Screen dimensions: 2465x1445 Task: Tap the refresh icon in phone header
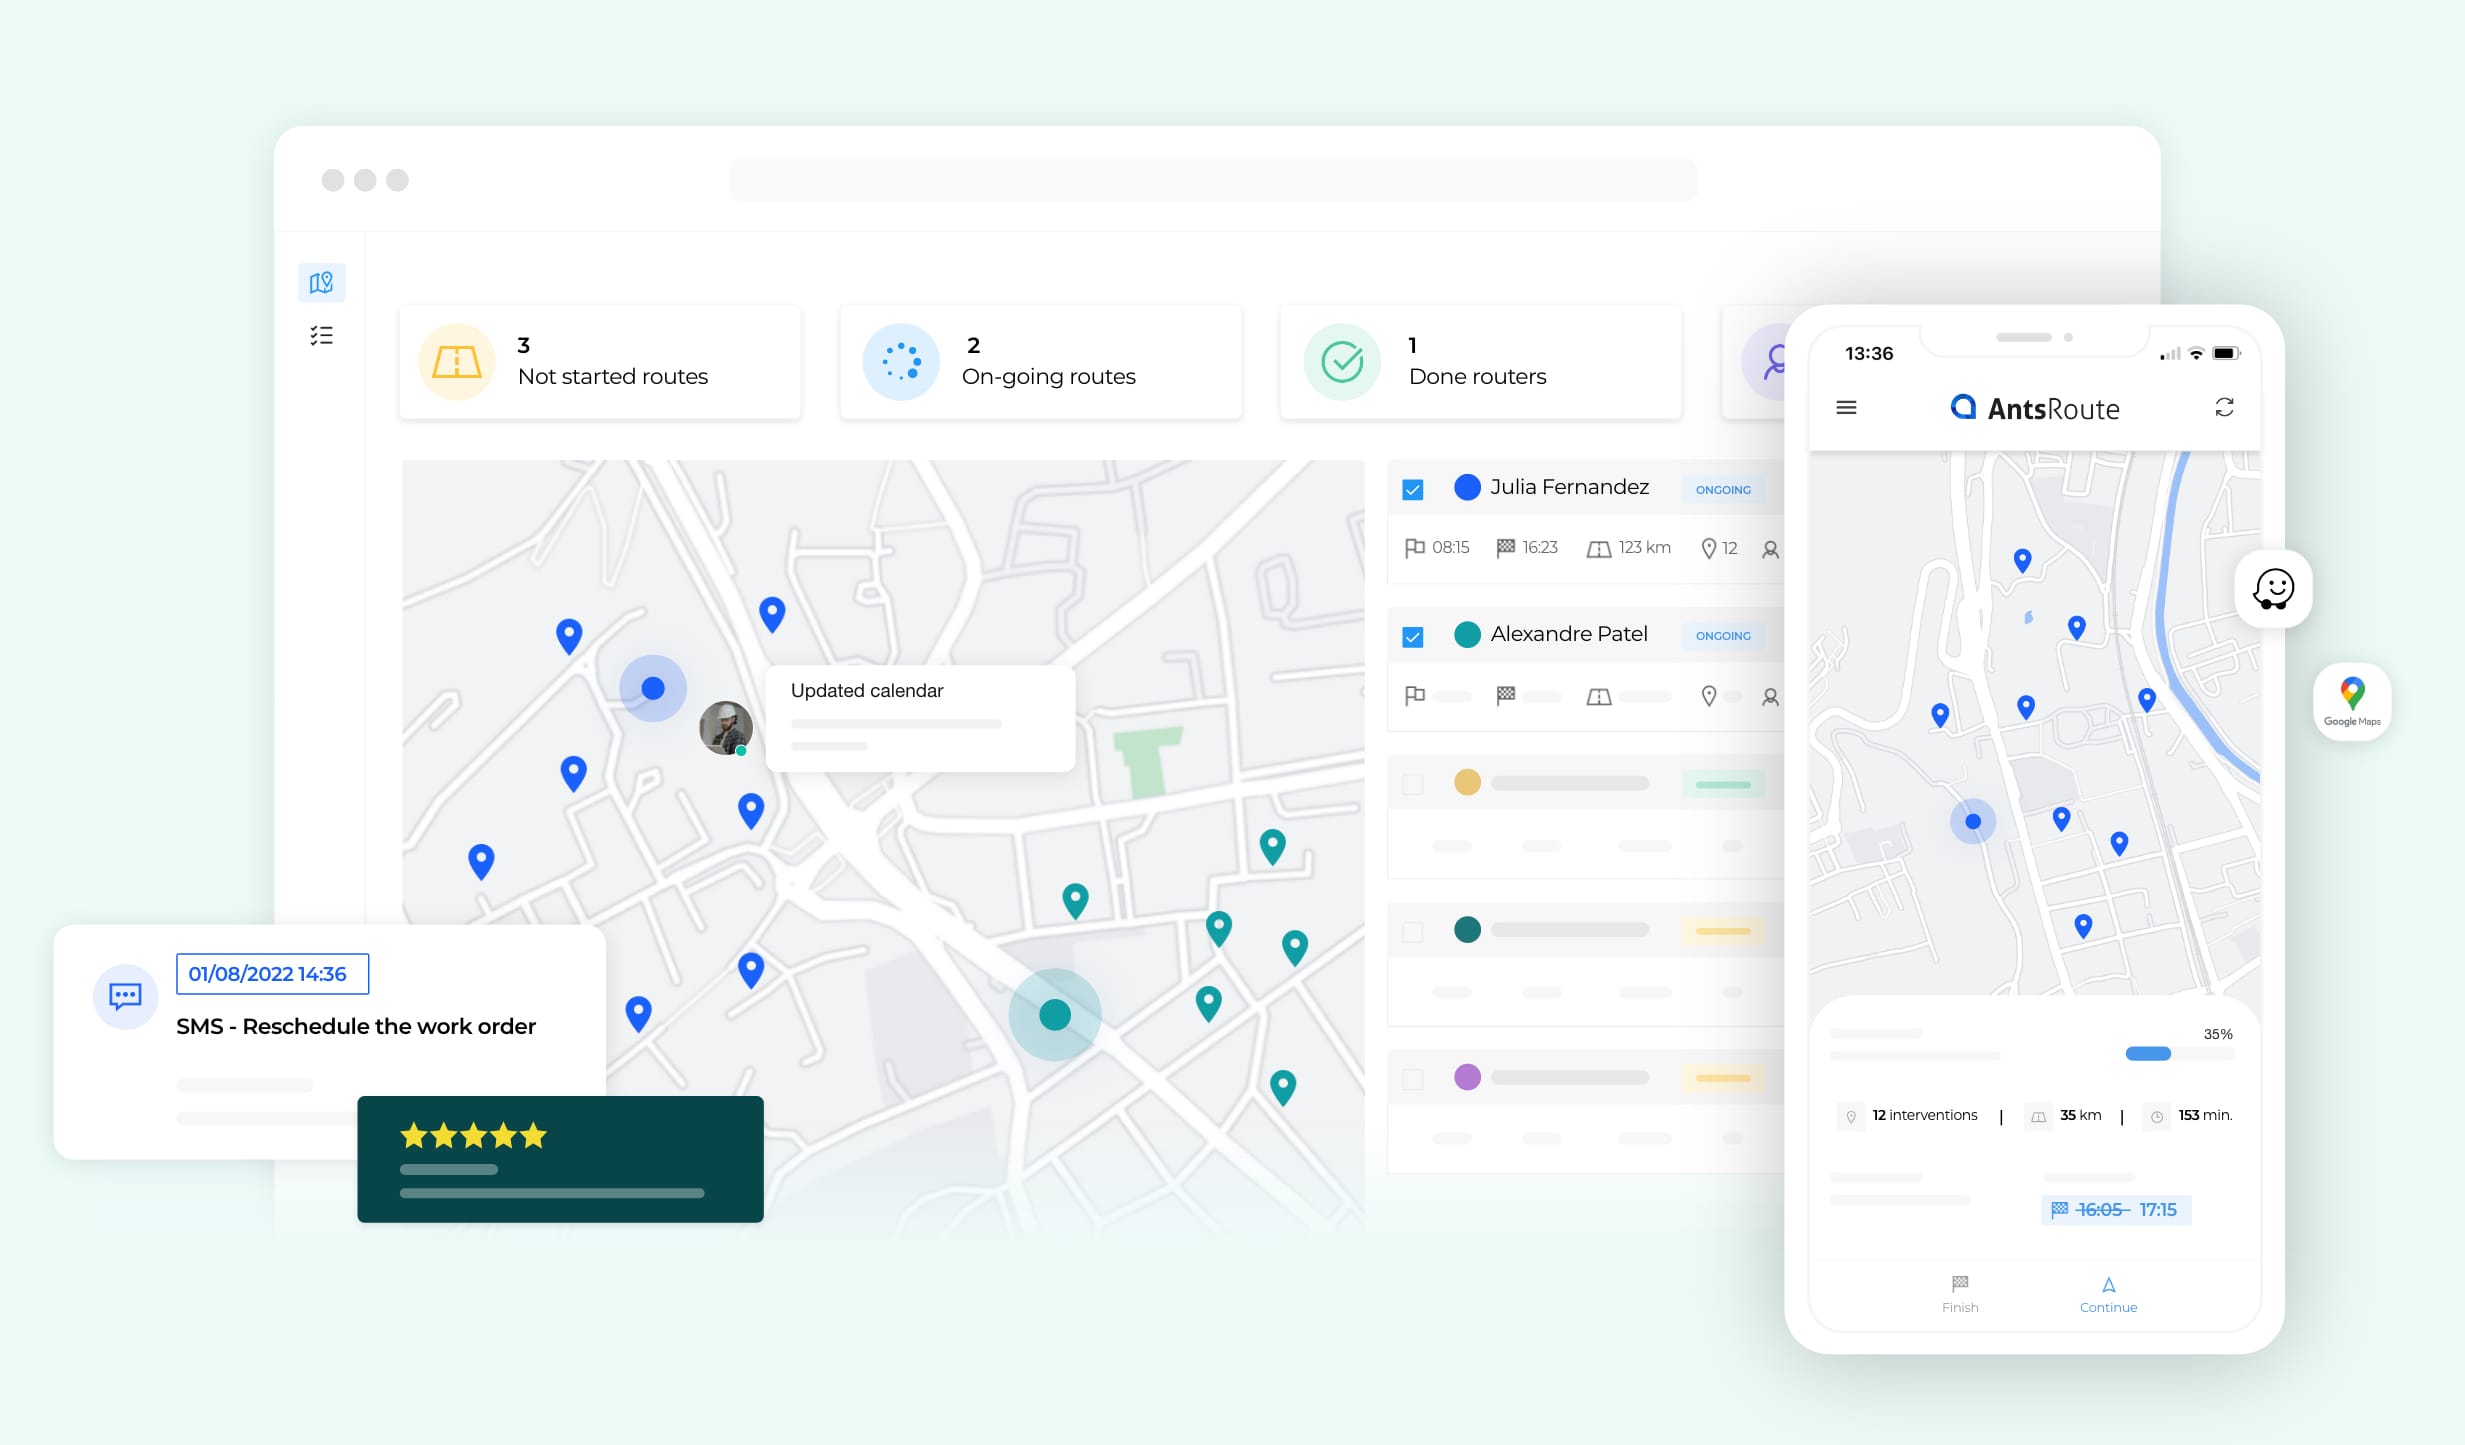(2224, 408)
